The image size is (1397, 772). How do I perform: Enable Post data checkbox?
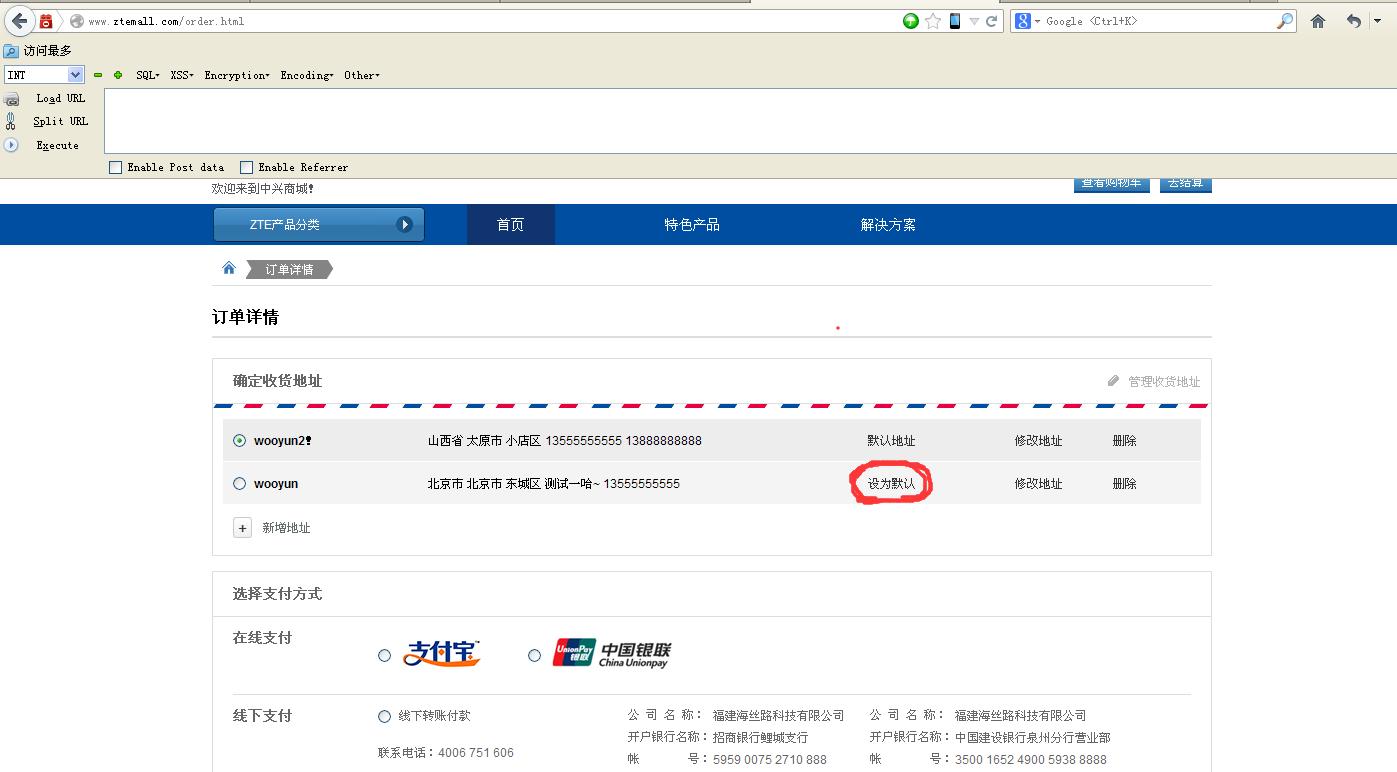[116, 167]
